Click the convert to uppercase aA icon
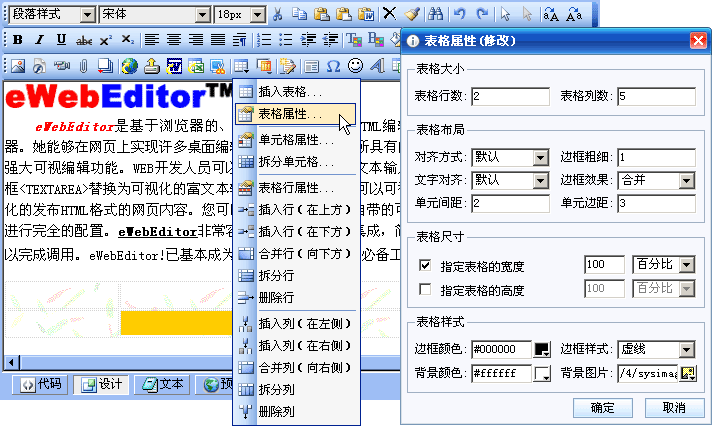 [x=551, y=15]
